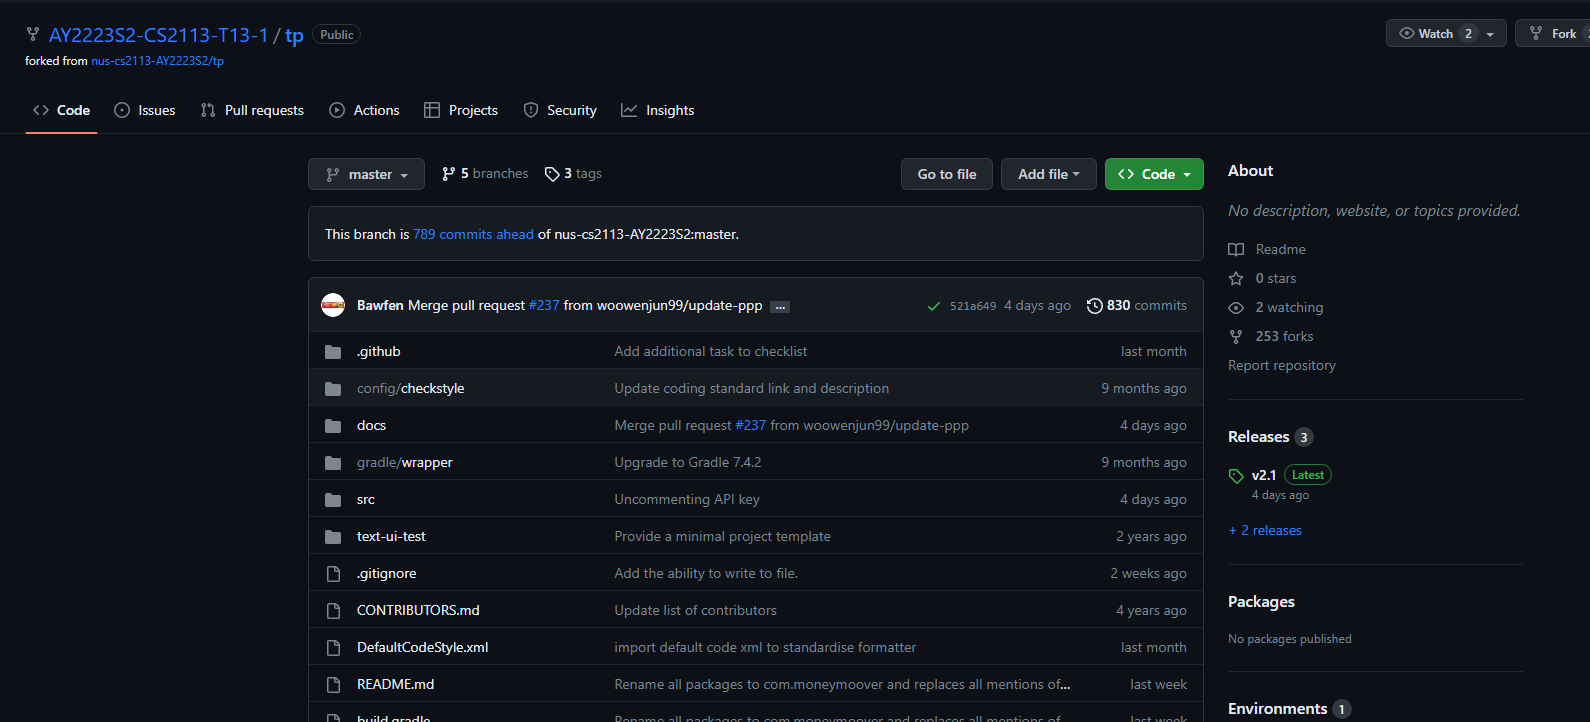Open the Issues tab
Screen dimensions: 1590x722
145,110
